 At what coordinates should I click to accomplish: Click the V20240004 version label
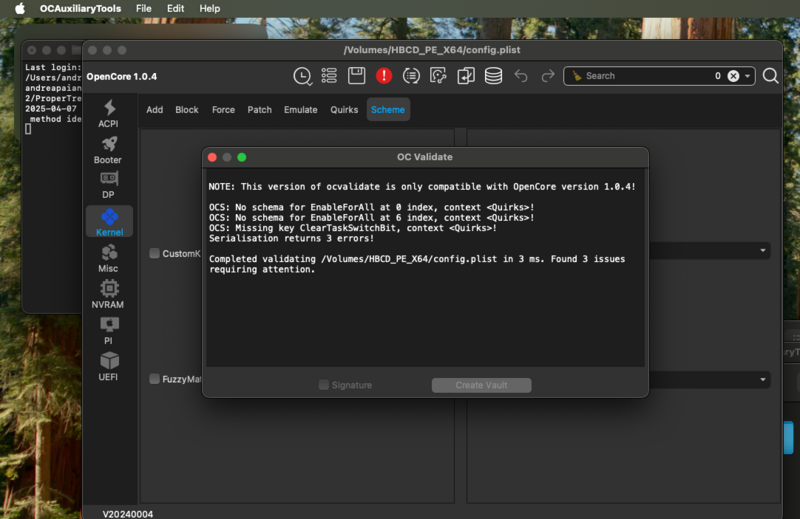(128, 514)
